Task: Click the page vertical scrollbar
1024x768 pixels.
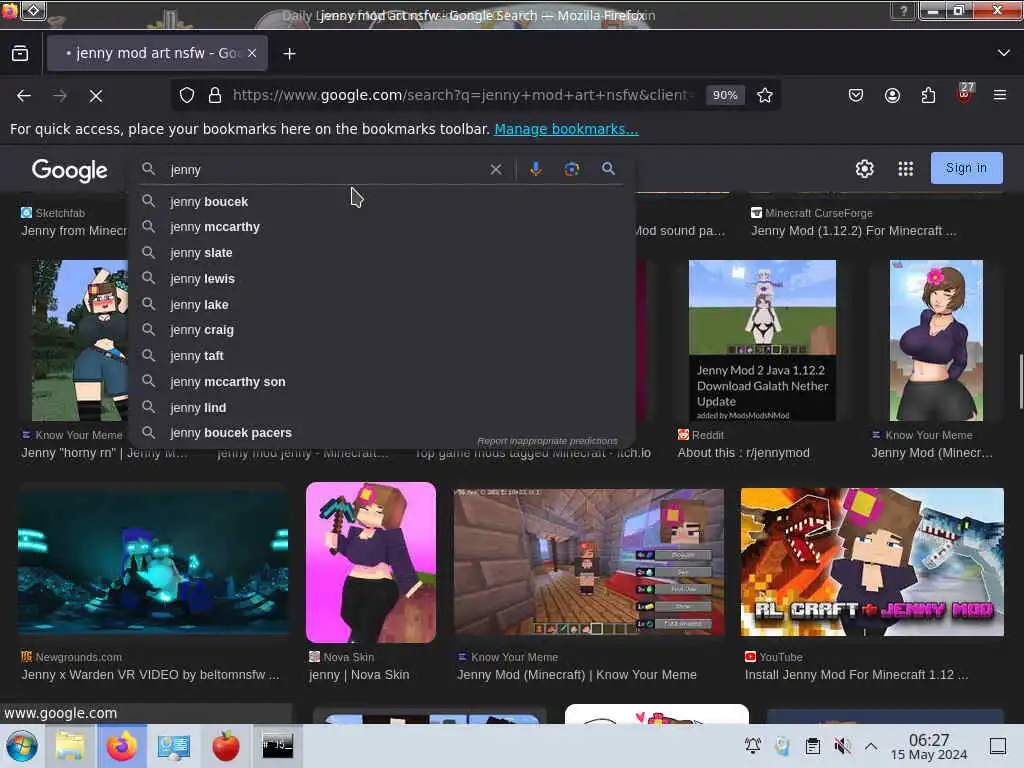Action: click(1019, 382)
